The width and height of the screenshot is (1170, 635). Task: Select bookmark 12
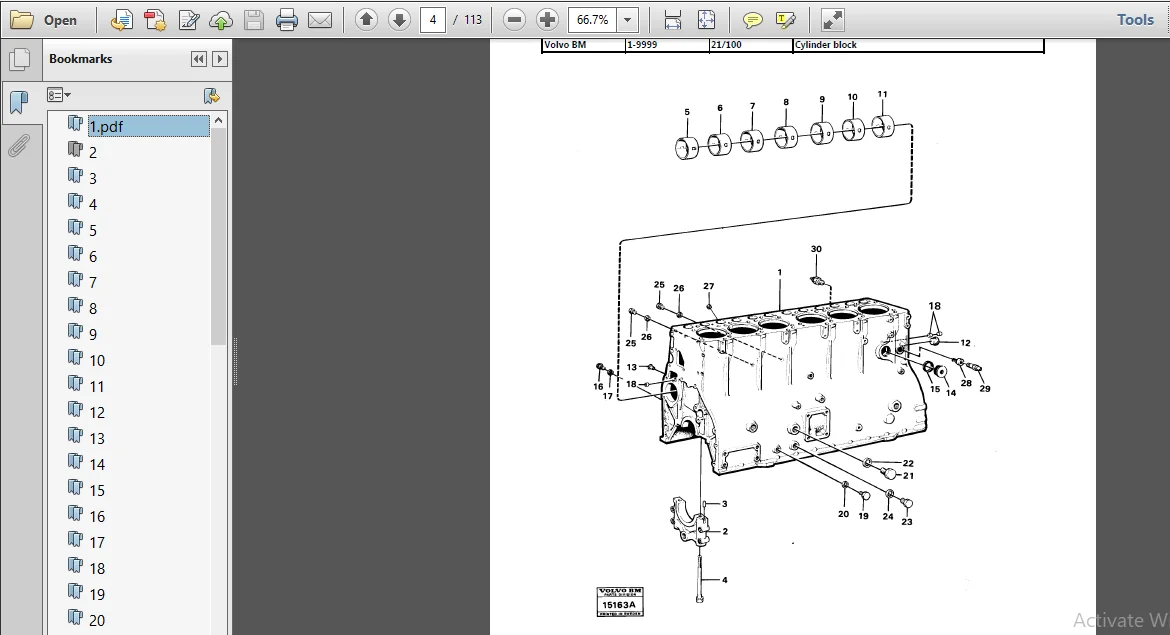(x=97, y=413)
